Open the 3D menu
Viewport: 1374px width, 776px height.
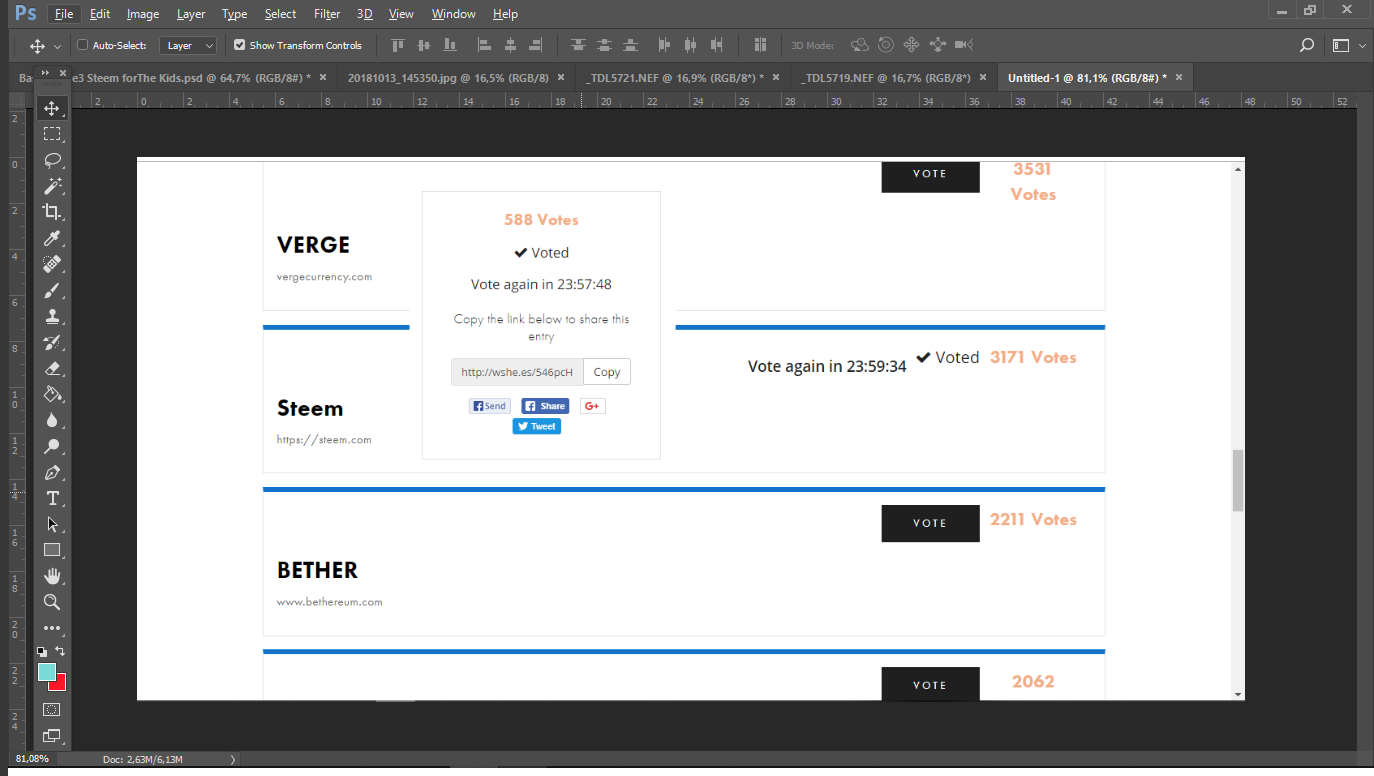(x=365, y=14)
